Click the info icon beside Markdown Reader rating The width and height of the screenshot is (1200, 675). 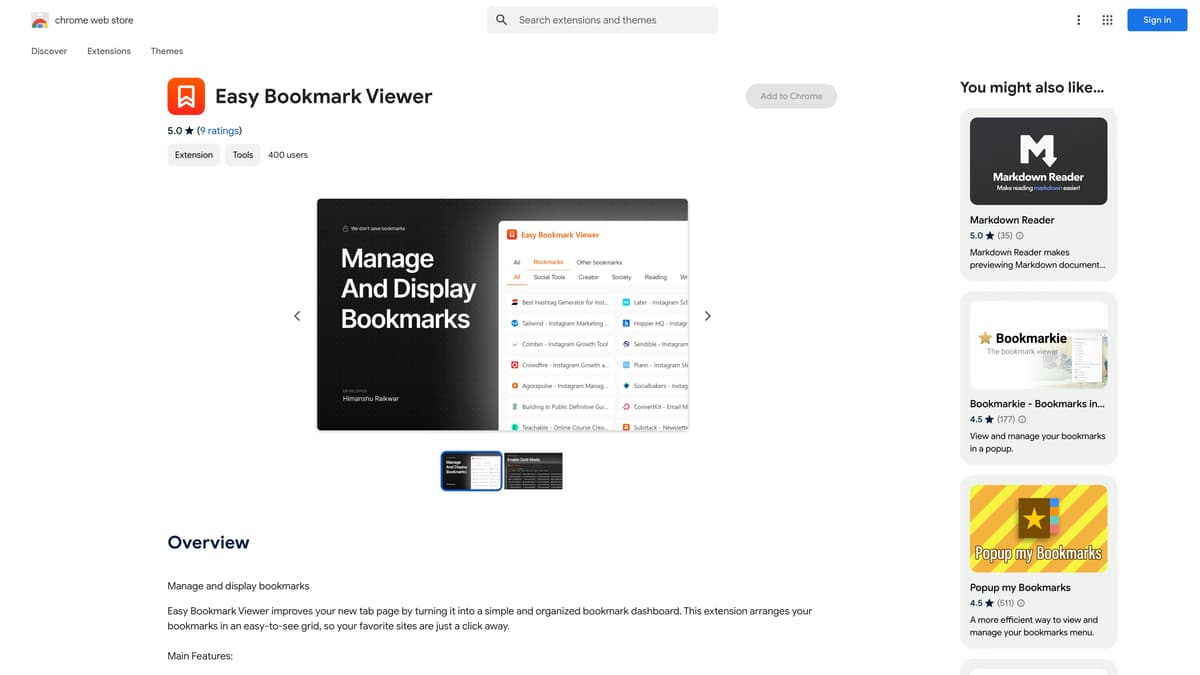[x=1020, y=236]
